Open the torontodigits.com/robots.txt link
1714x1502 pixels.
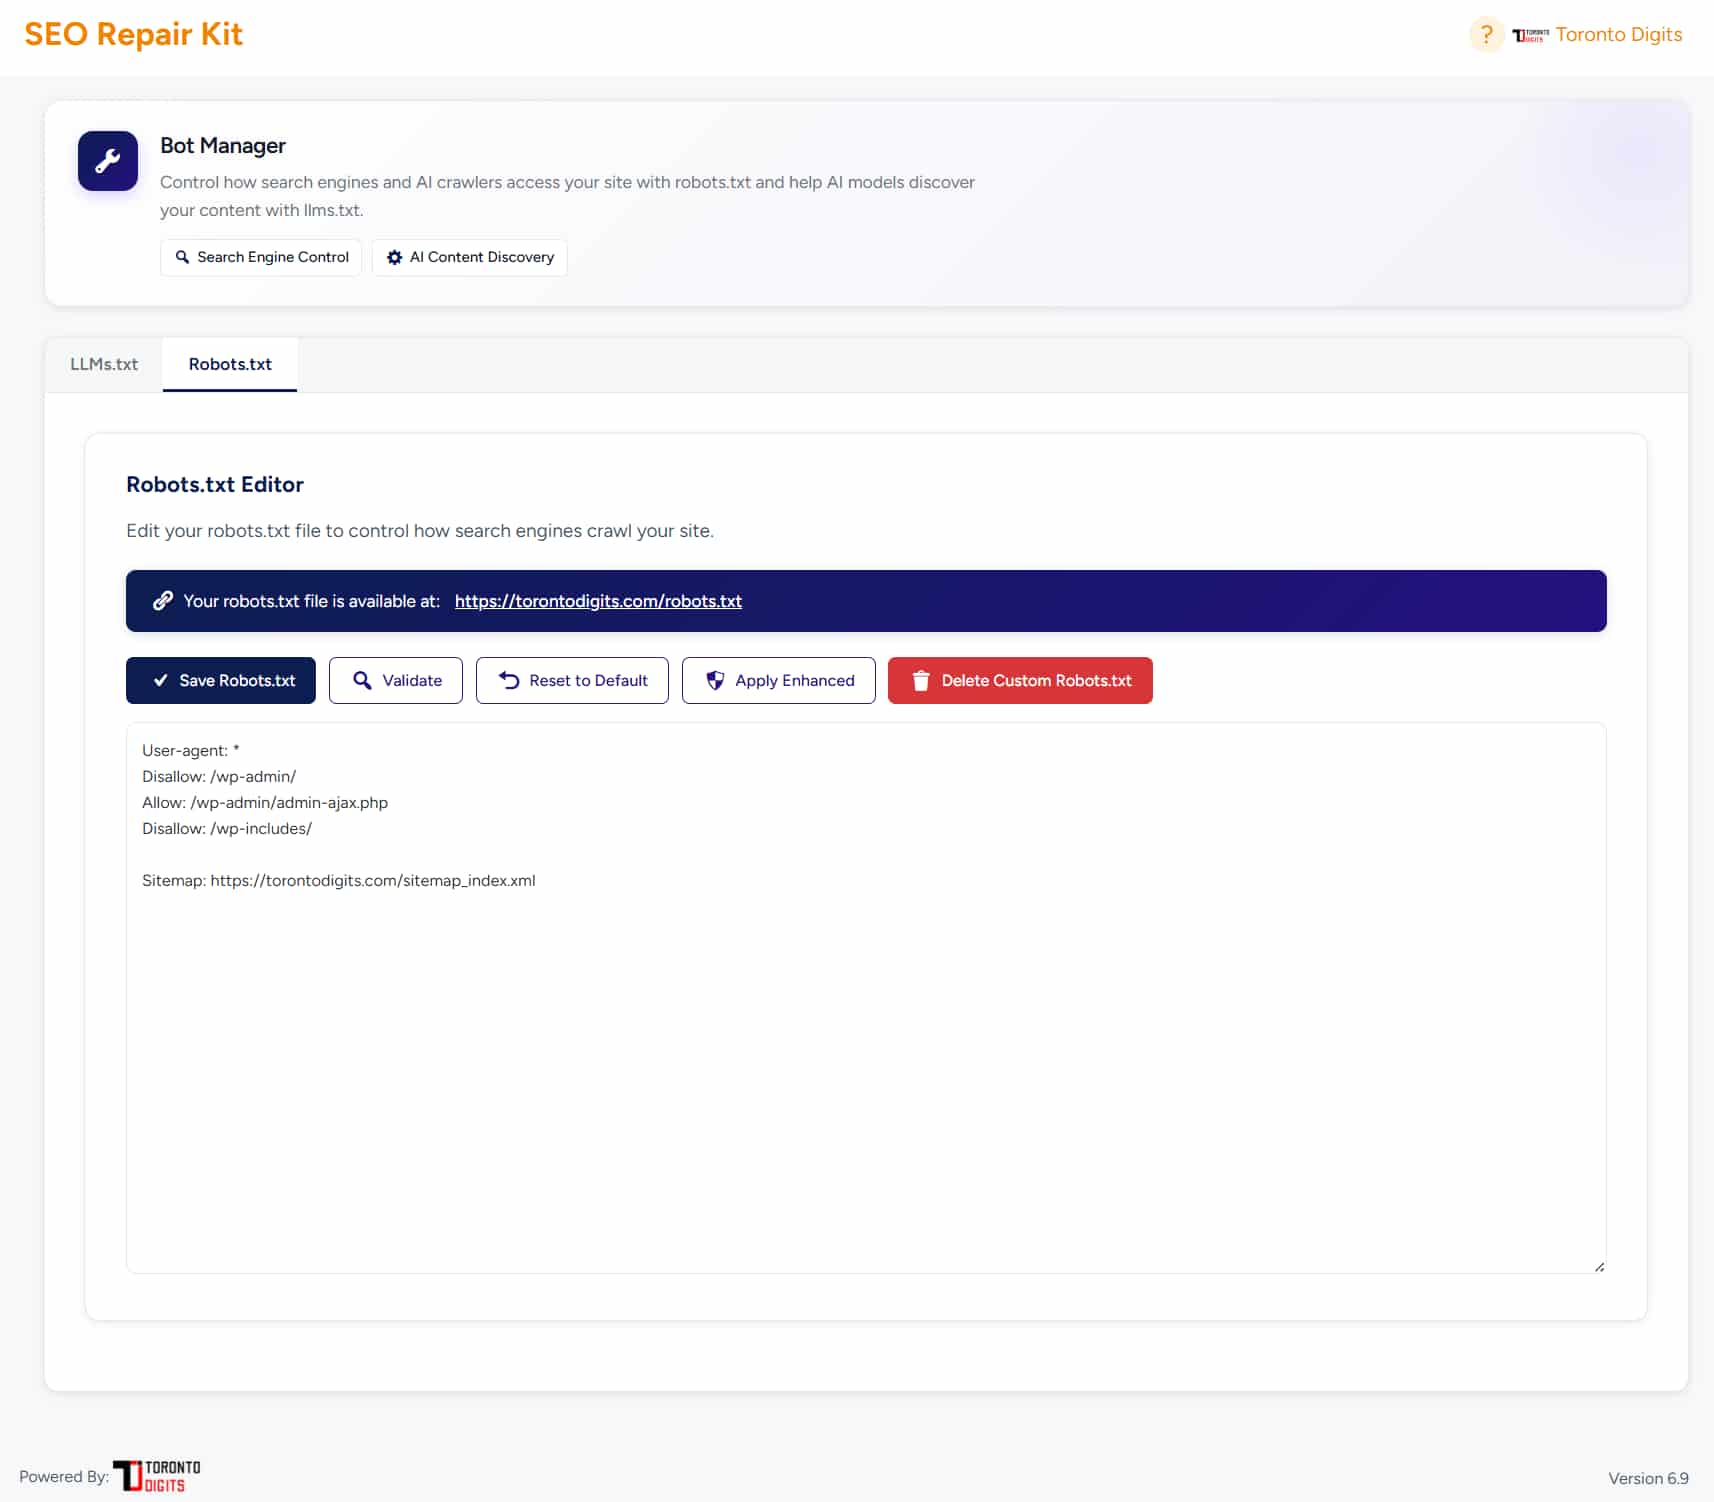pos(598,601)
